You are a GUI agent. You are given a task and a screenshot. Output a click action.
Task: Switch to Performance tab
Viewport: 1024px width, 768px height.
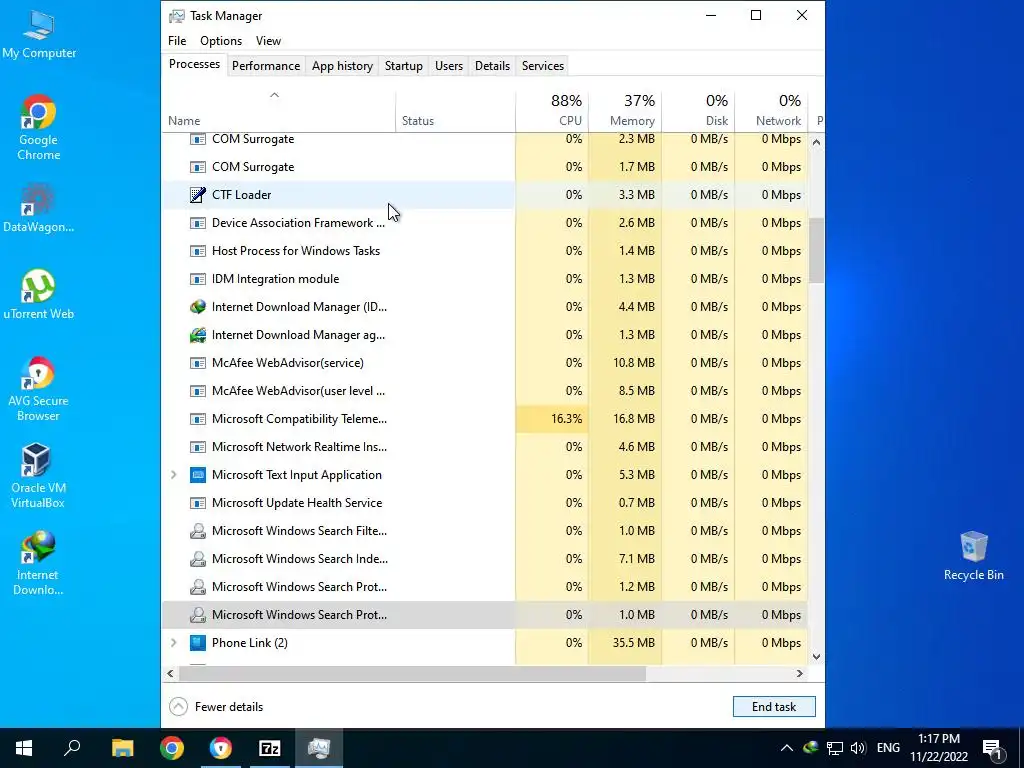coord(266,66)
